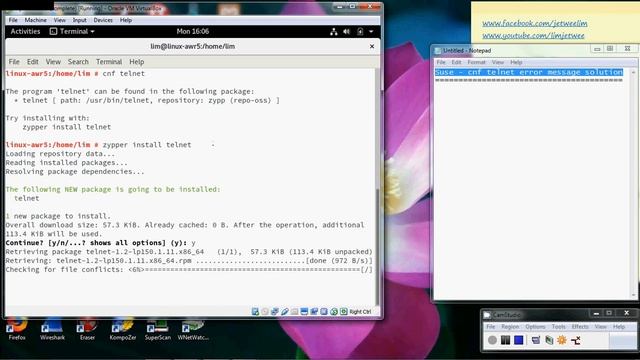
Task: Open the youtube.com/limjetwee link
Action: click(533, 36)
